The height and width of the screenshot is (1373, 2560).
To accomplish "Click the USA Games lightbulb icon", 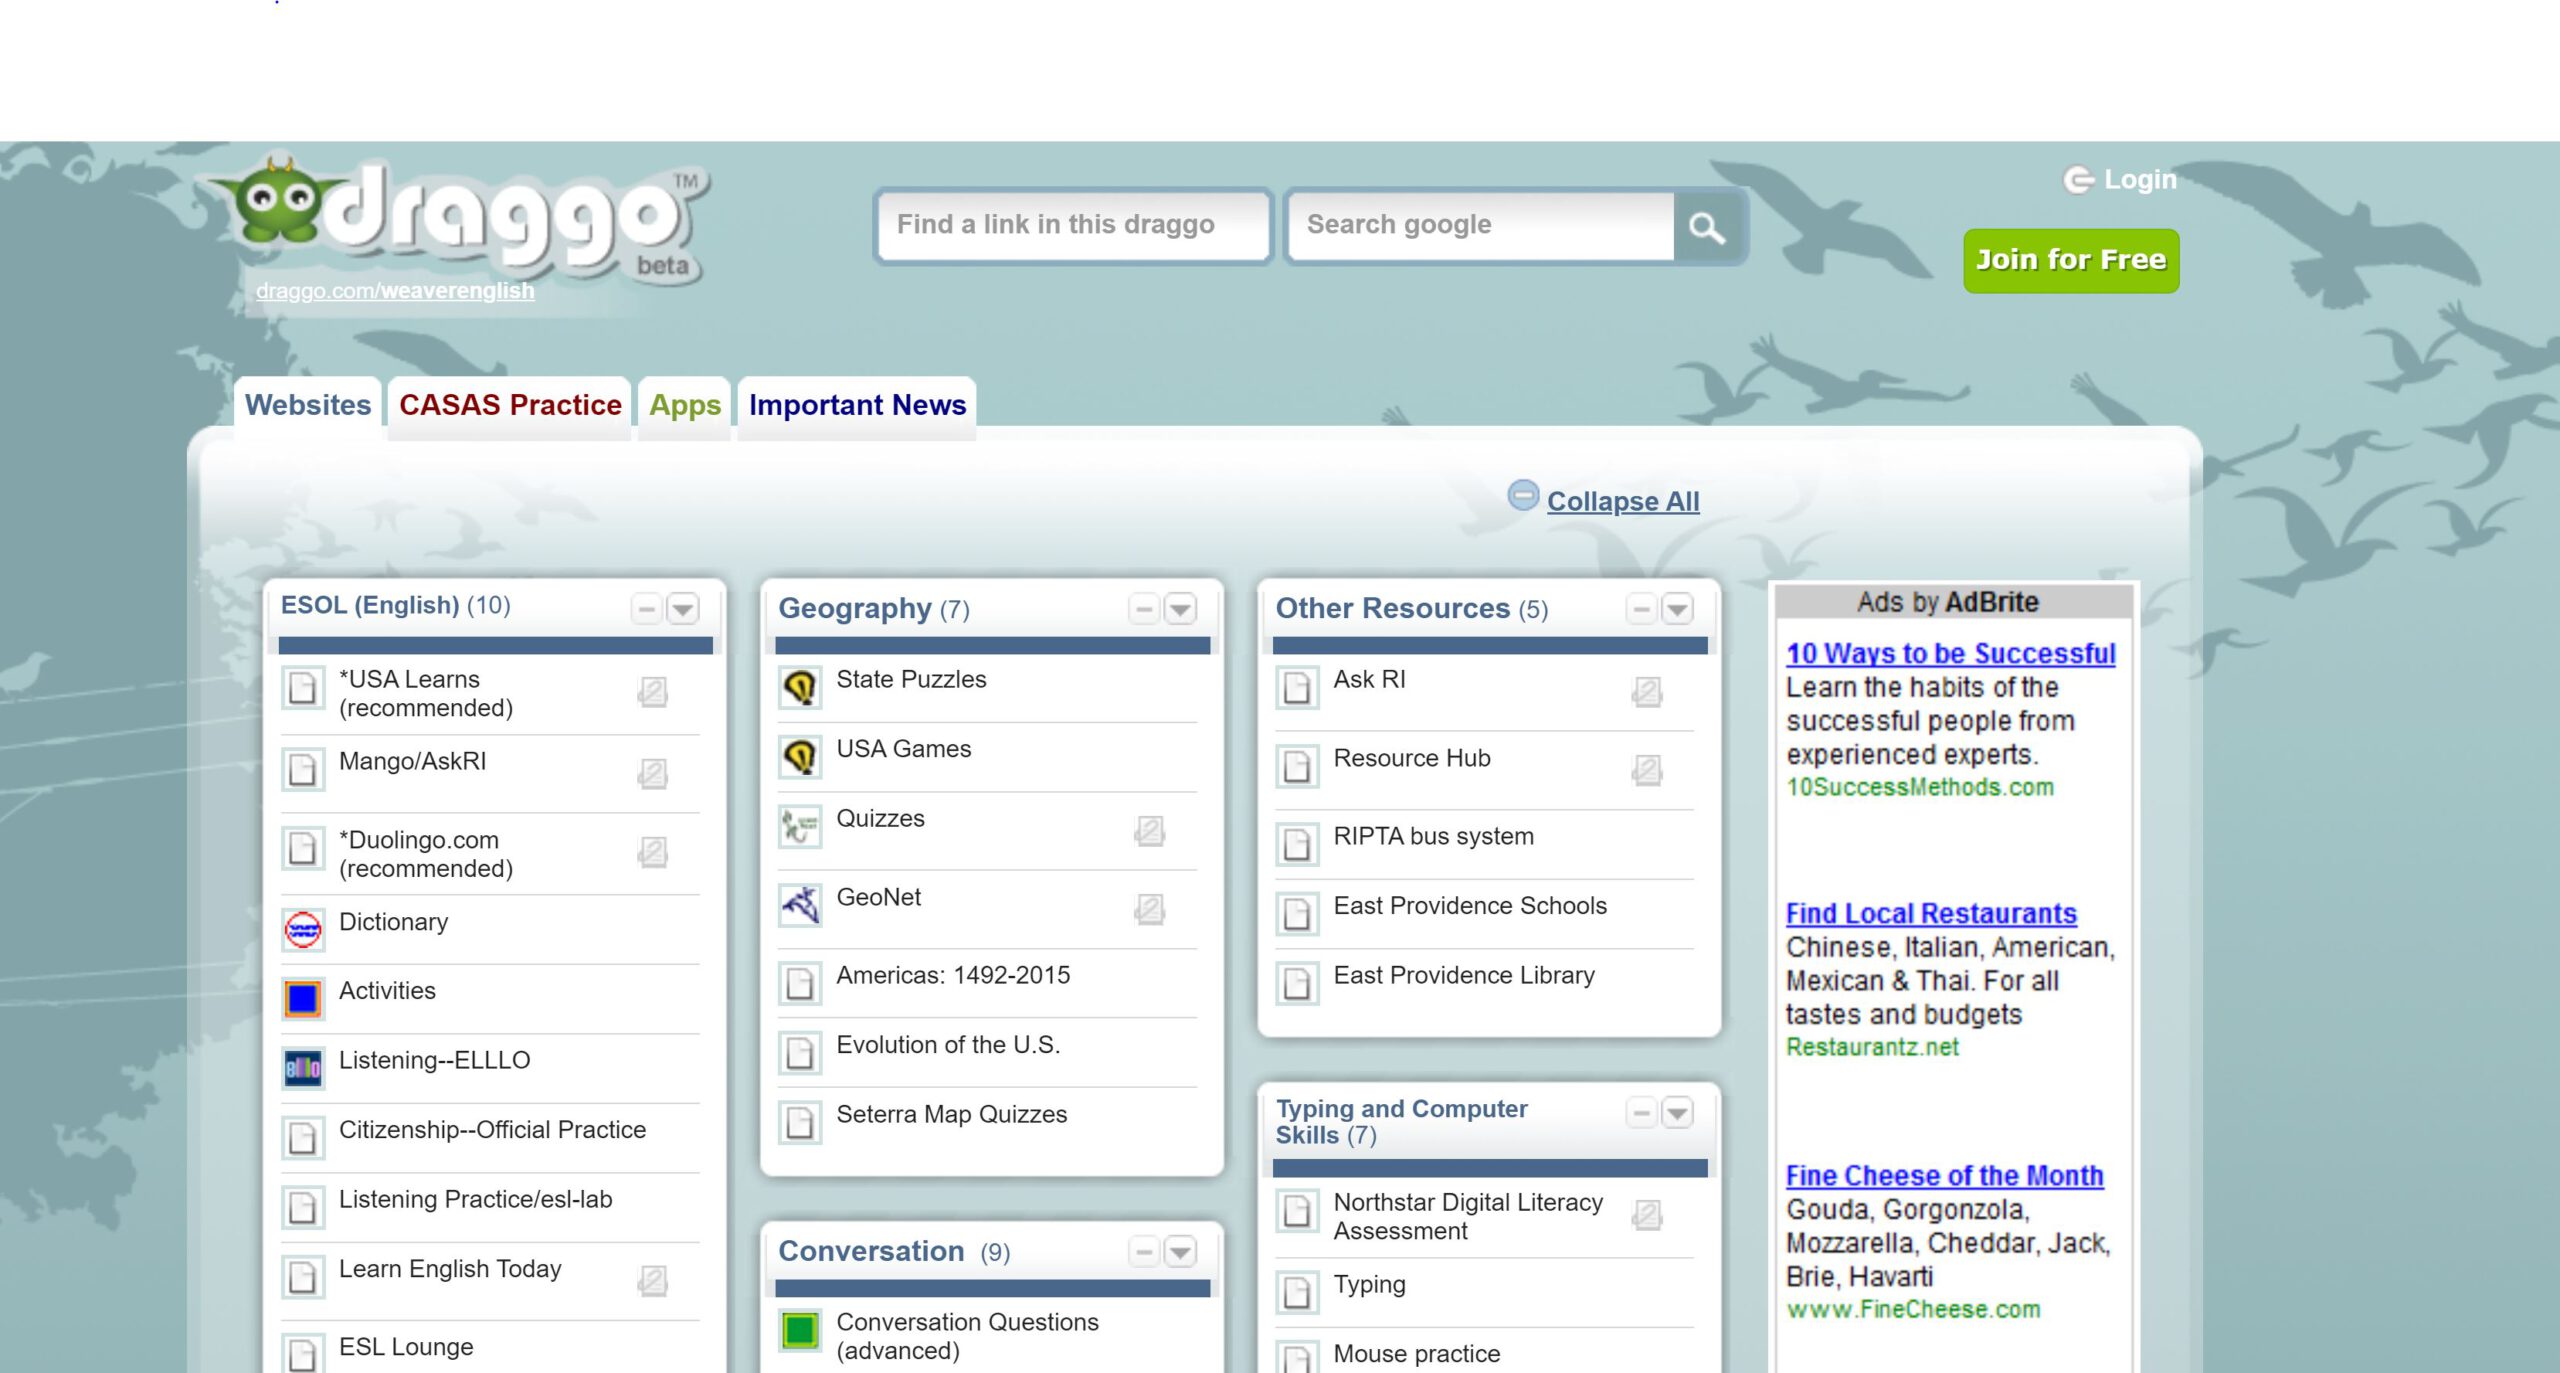I will click(x=800, y=757).
